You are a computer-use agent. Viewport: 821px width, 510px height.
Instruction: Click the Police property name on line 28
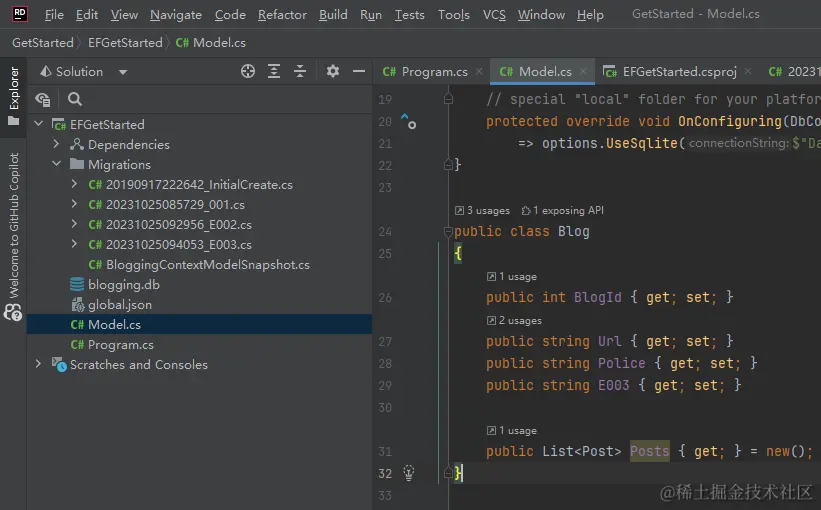622,363
